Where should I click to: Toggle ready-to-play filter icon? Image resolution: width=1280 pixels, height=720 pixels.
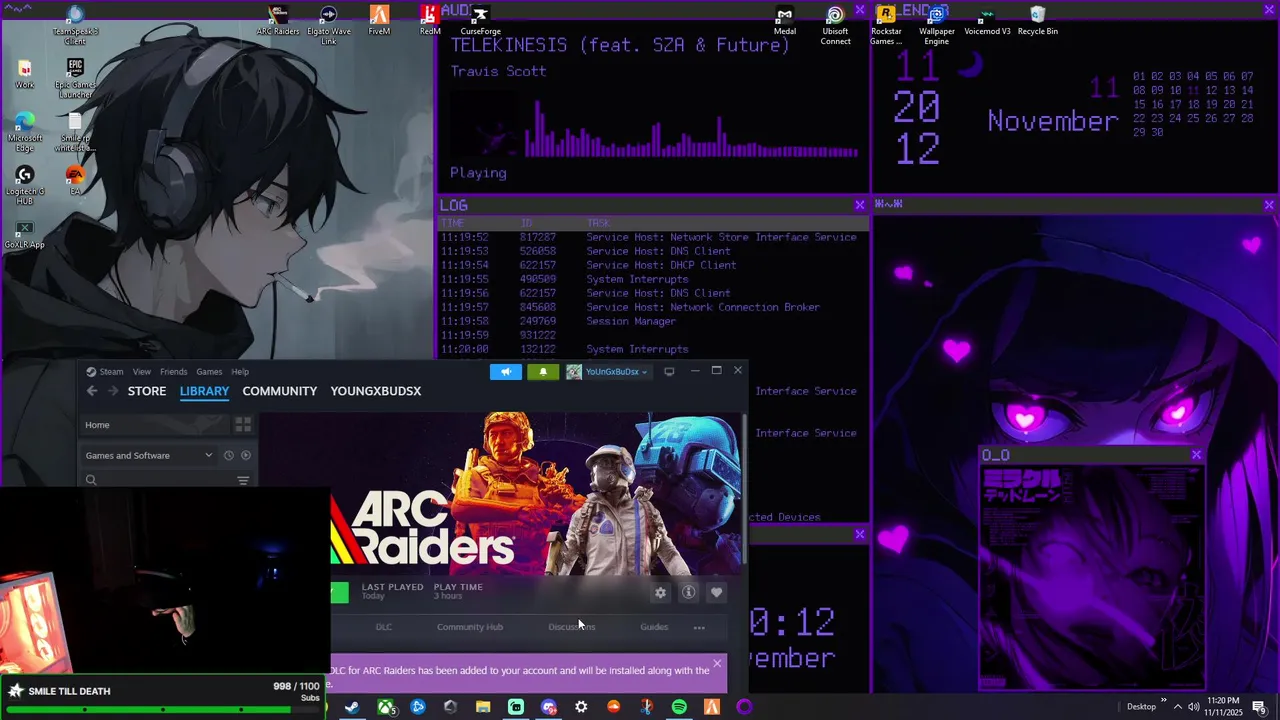coord(246,455)
